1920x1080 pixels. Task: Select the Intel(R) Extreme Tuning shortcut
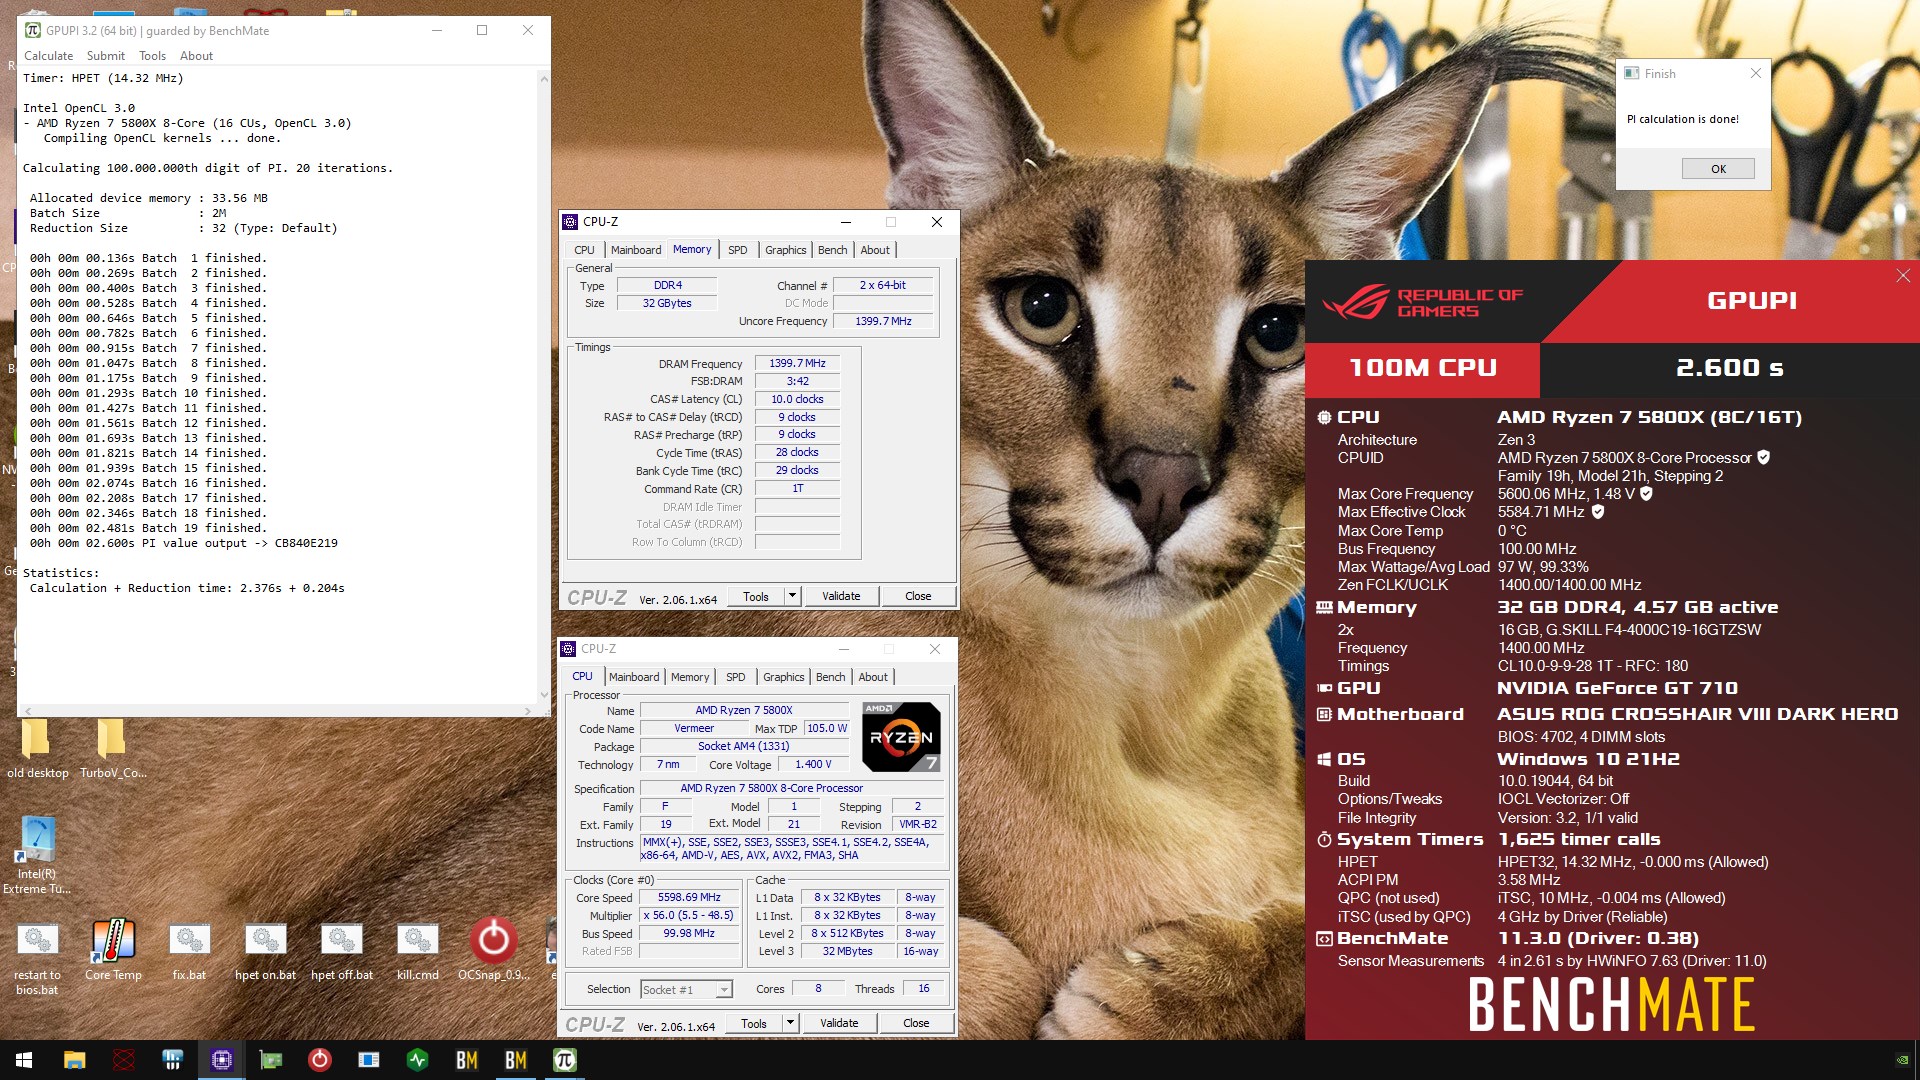(37, 855)
